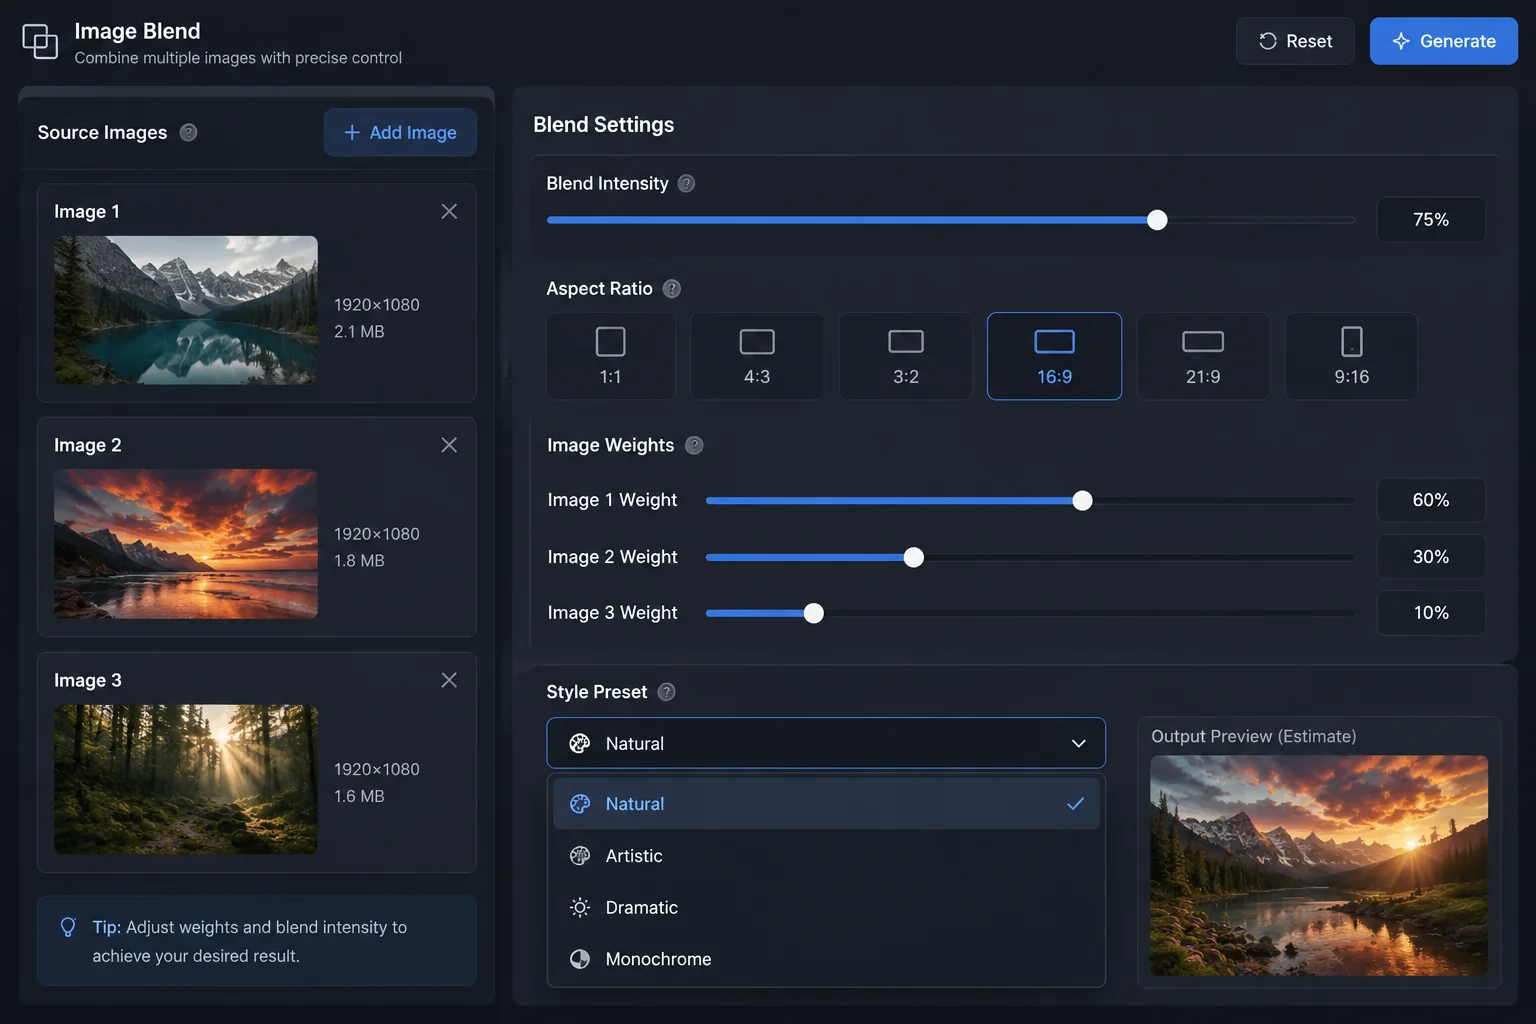1536x1024 pixels.
Task: Open help for Aspect Ratio
Action: [672, 289]
